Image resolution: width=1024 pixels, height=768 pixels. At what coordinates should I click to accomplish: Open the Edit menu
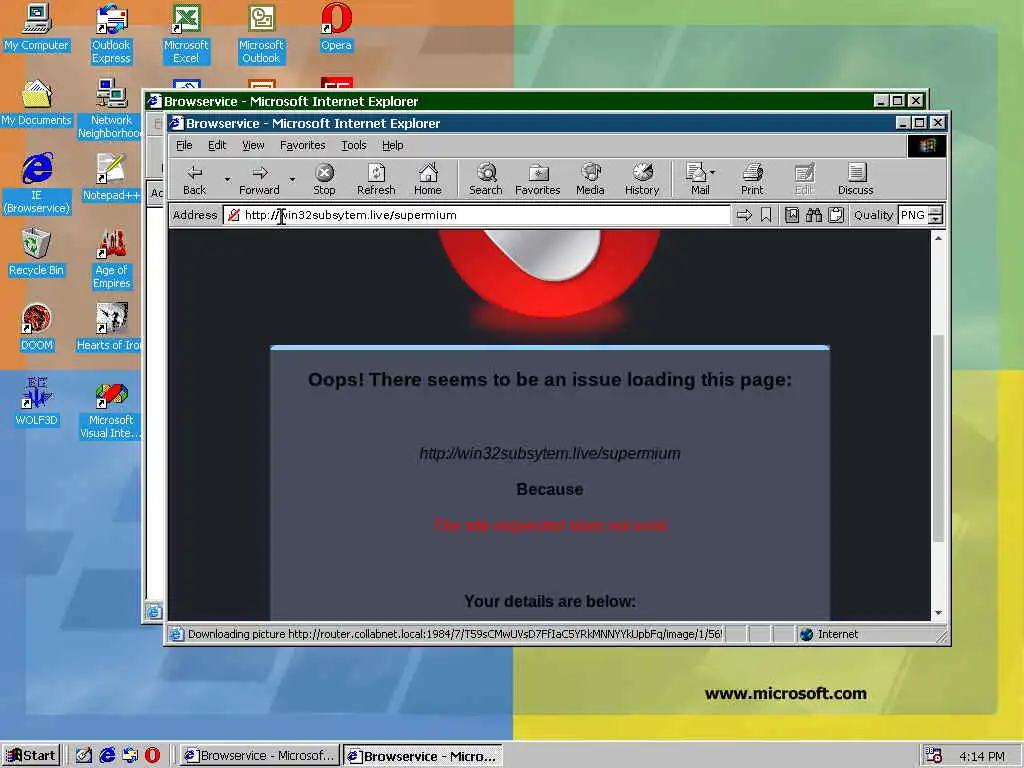pyautogui.click(x=217, y=145)
